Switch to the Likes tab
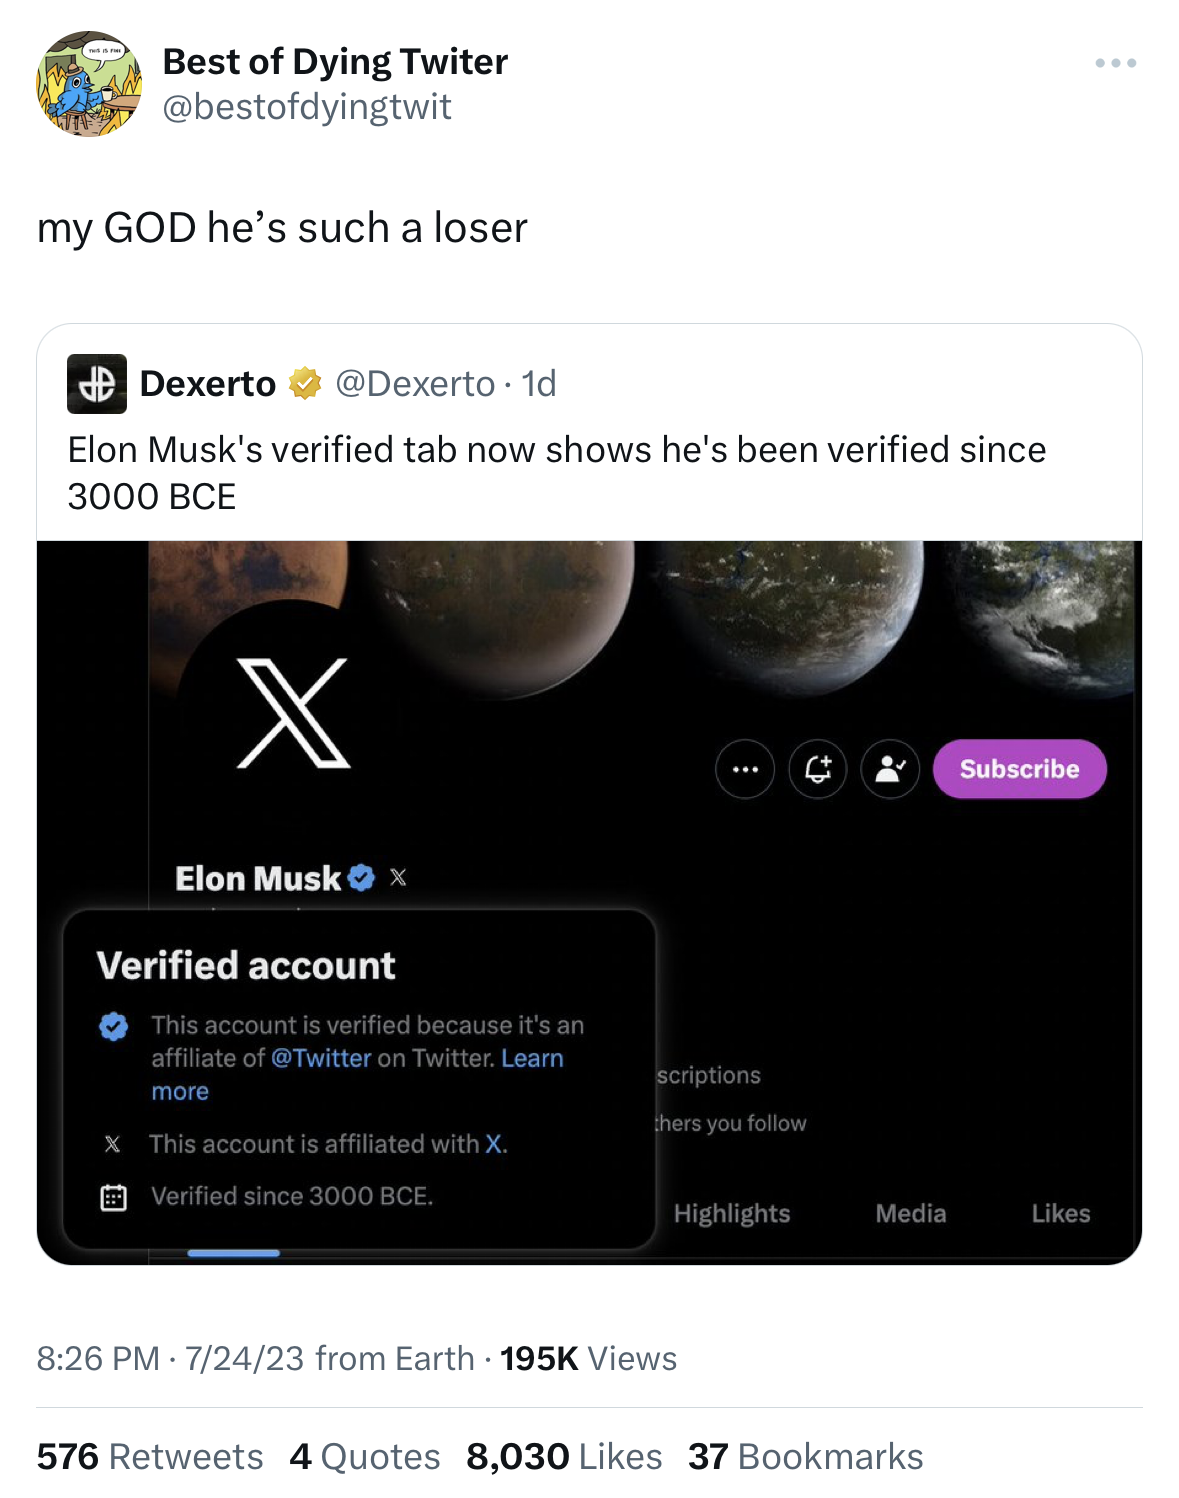1179x1498 pixels. [1061, 1214]
